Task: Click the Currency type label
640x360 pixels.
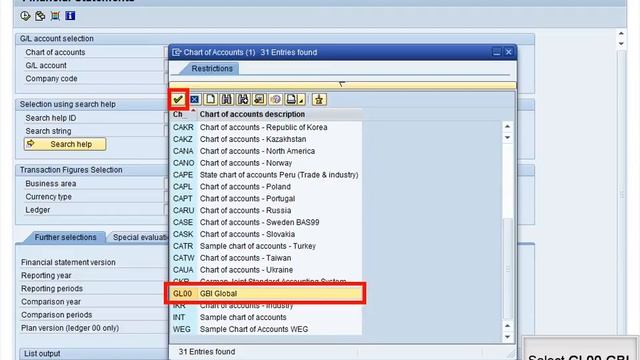Action: click(48, 196)
